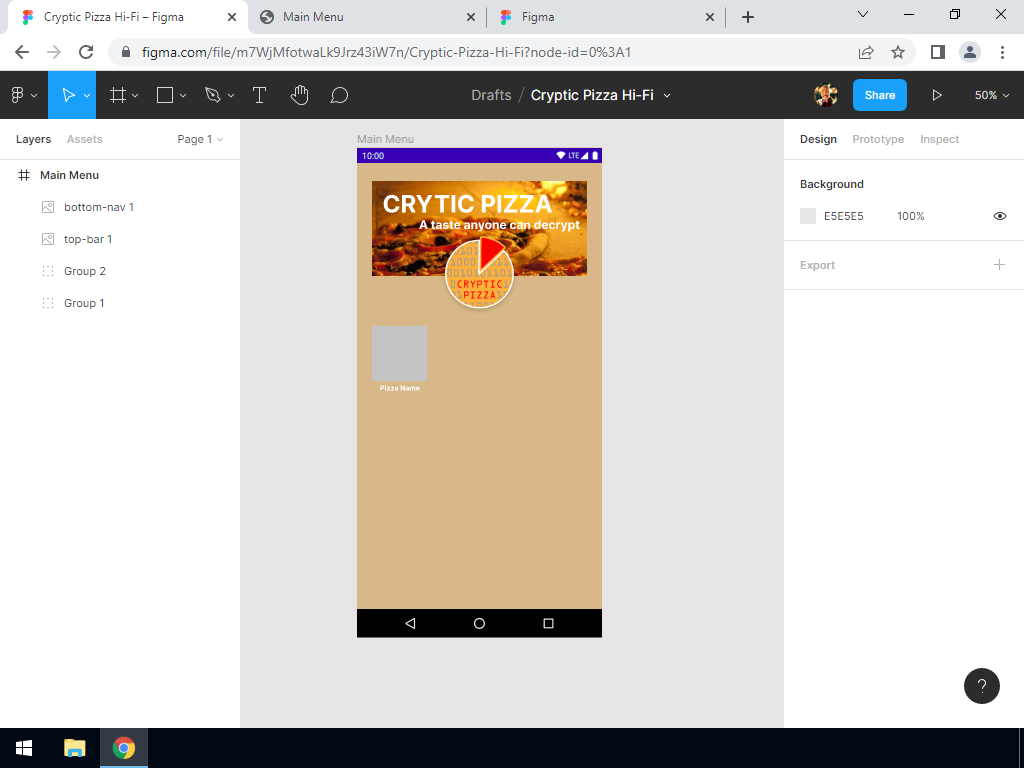The height and width of the screenshot is (768, 1024).
Task: Toggle Background color visibility eye
Action: point(1000,216)
